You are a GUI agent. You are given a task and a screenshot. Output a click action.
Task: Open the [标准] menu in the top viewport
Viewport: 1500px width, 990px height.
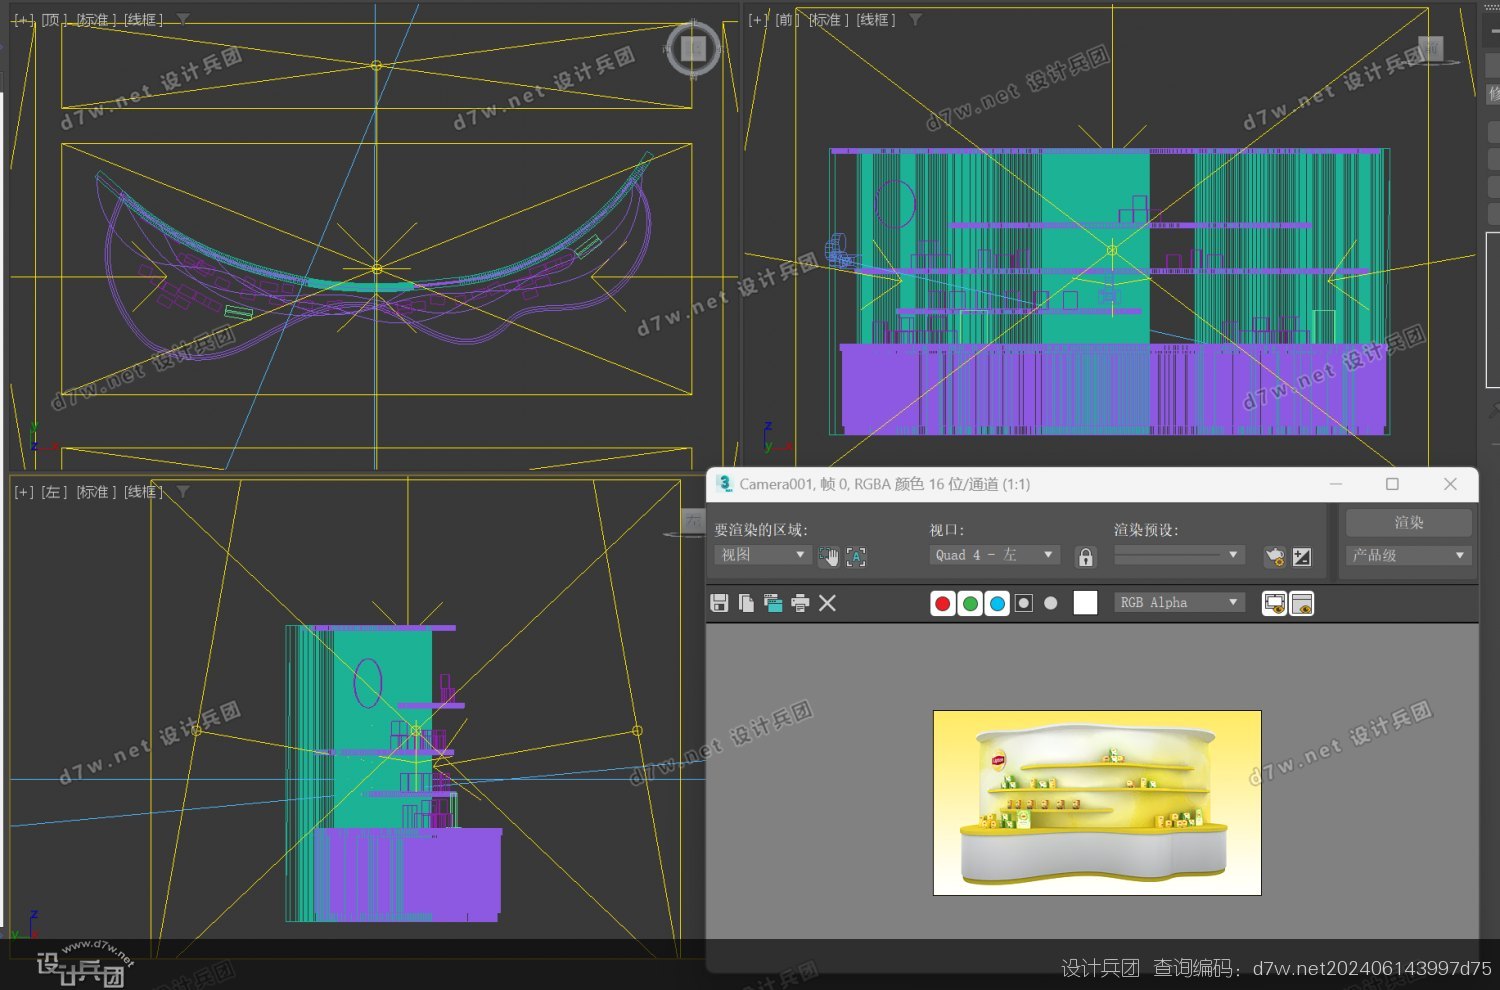[x=97, y=20]
